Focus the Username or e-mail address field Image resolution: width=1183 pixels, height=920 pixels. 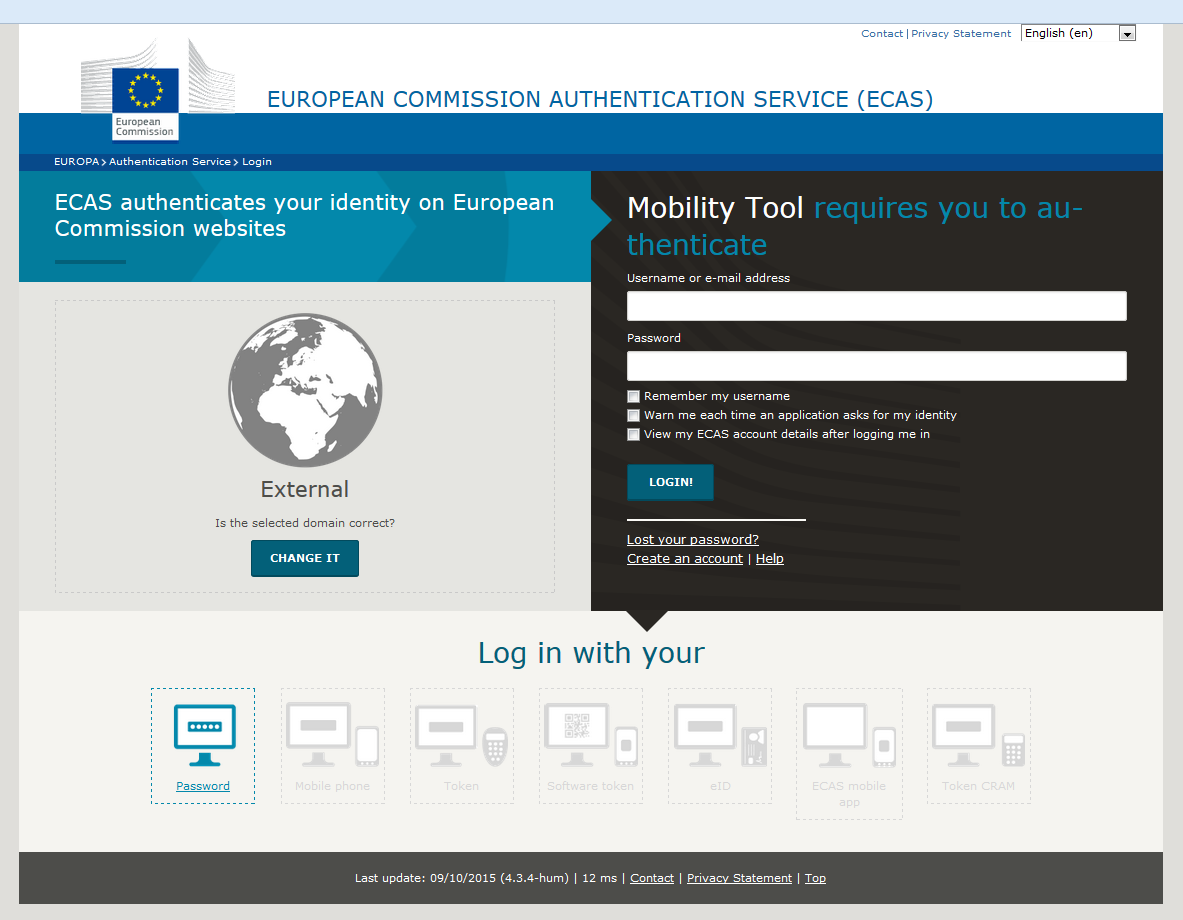[877, 306]
